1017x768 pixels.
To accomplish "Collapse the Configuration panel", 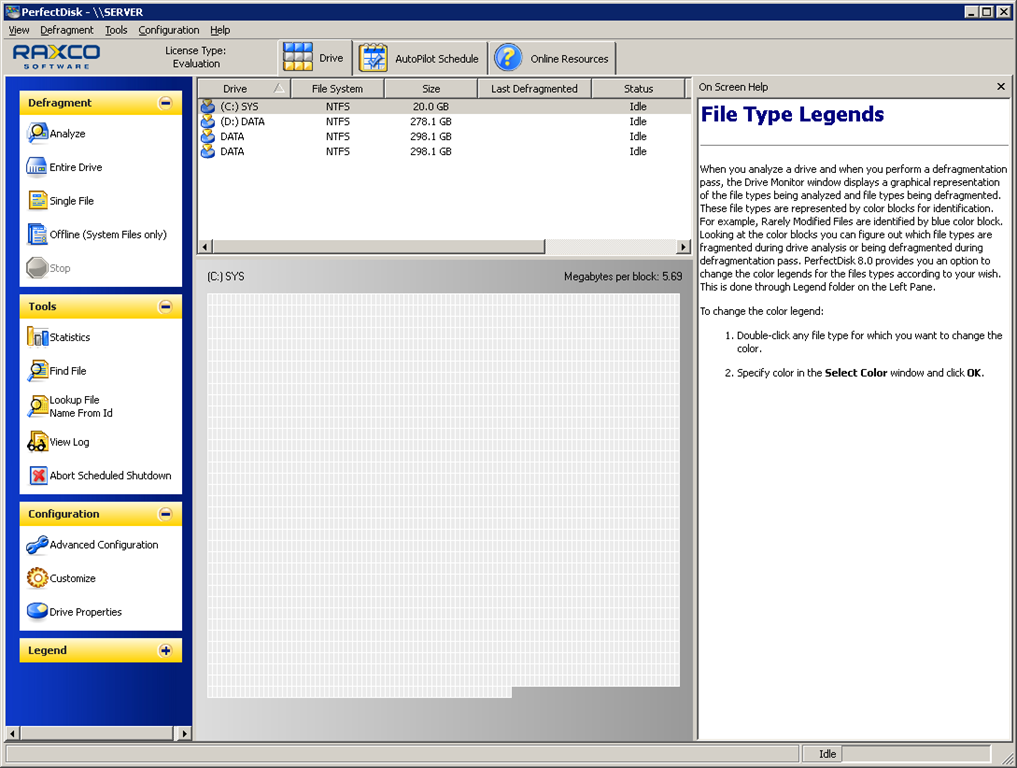I will (x=165, y=514).
